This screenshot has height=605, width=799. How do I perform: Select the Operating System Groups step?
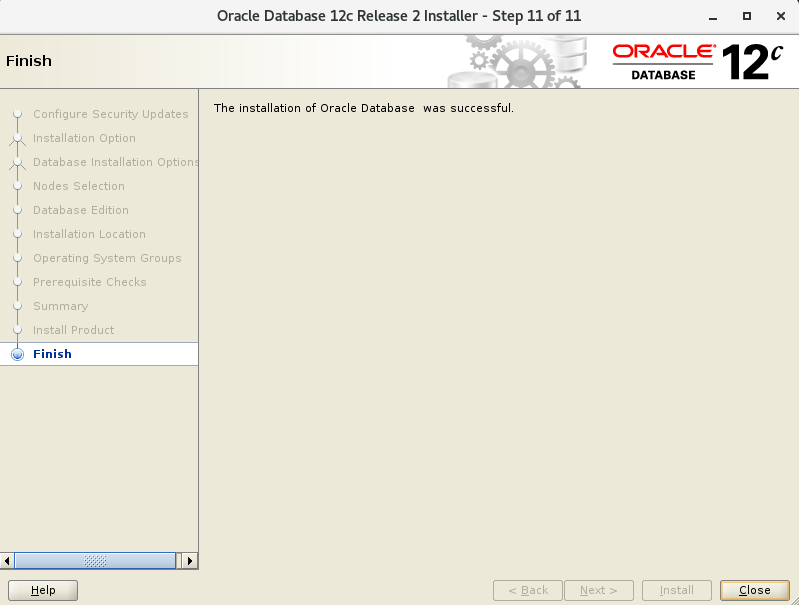[x=107, y=258]
